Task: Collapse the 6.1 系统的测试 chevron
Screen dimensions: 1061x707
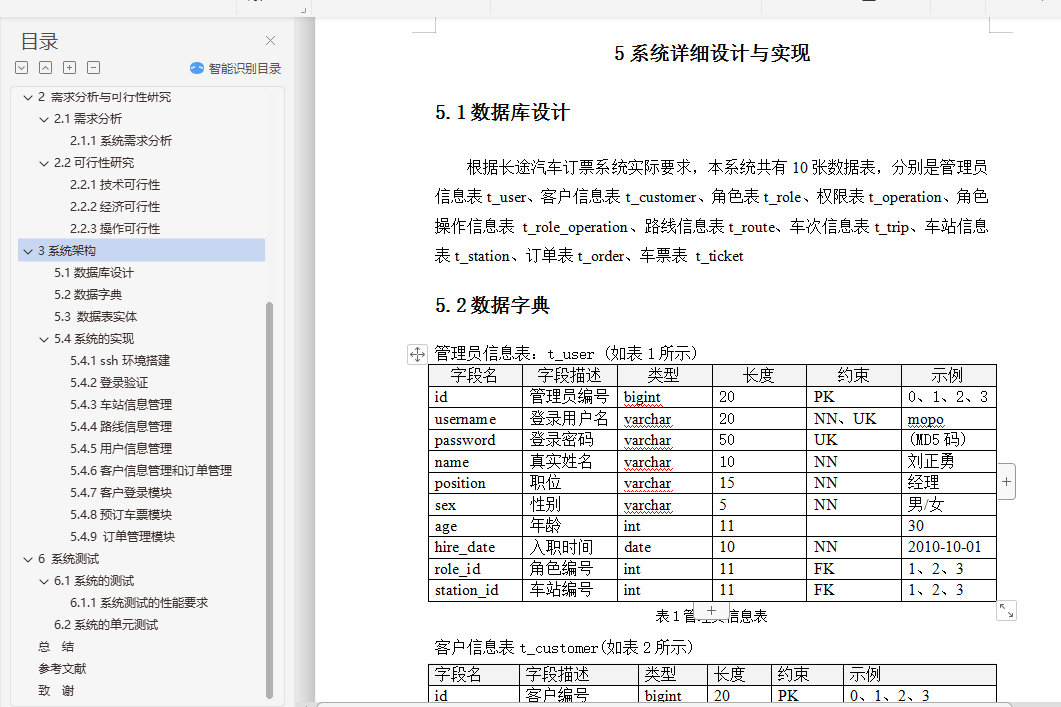Action: pos(44,582)
